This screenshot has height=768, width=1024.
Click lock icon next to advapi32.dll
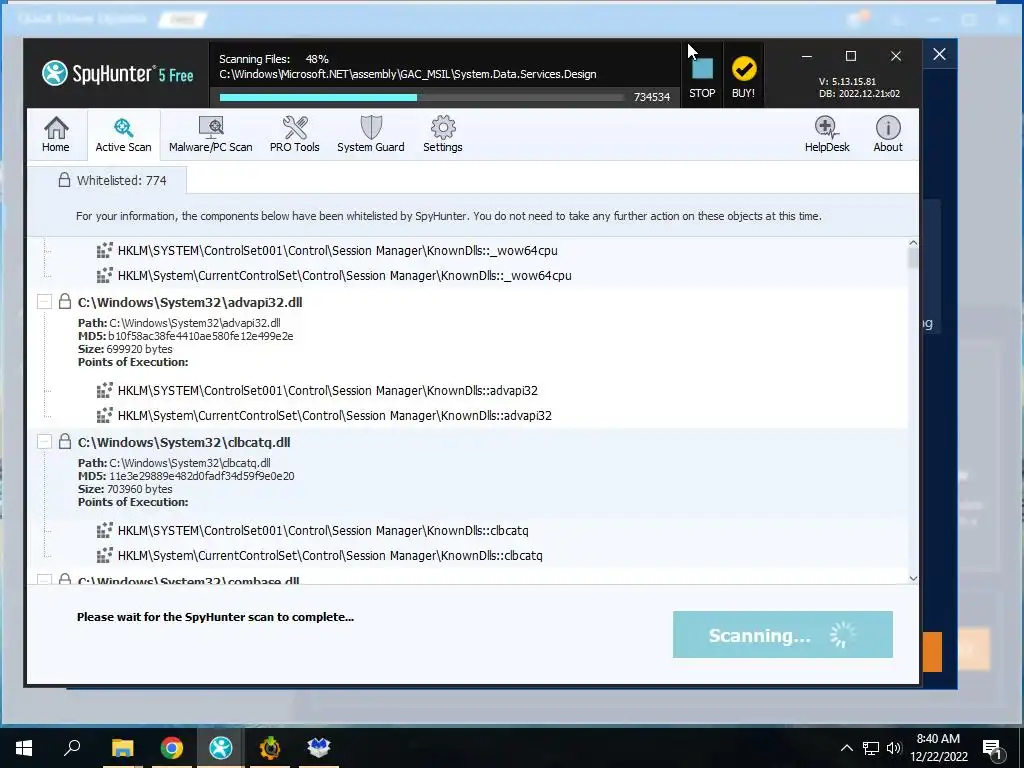click(x=65, y=301)
